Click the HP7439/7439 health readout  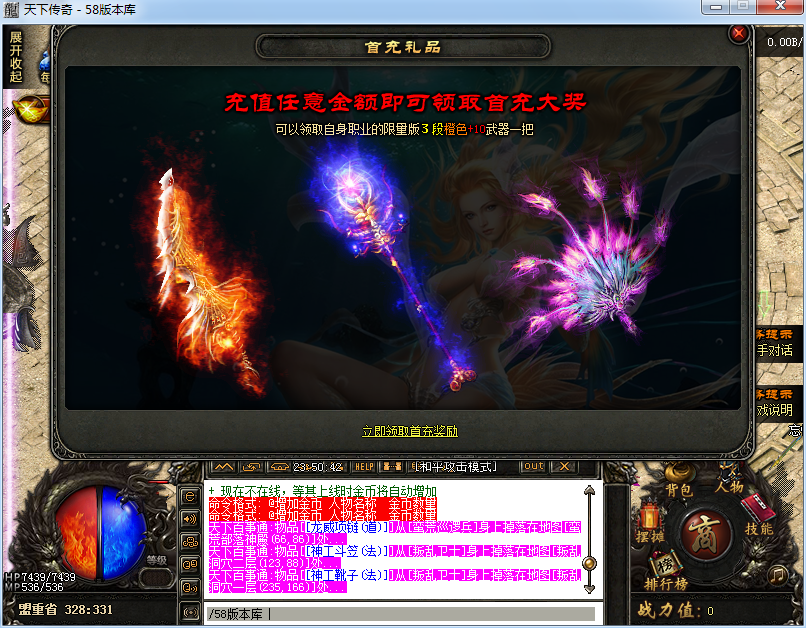(40, 577)
